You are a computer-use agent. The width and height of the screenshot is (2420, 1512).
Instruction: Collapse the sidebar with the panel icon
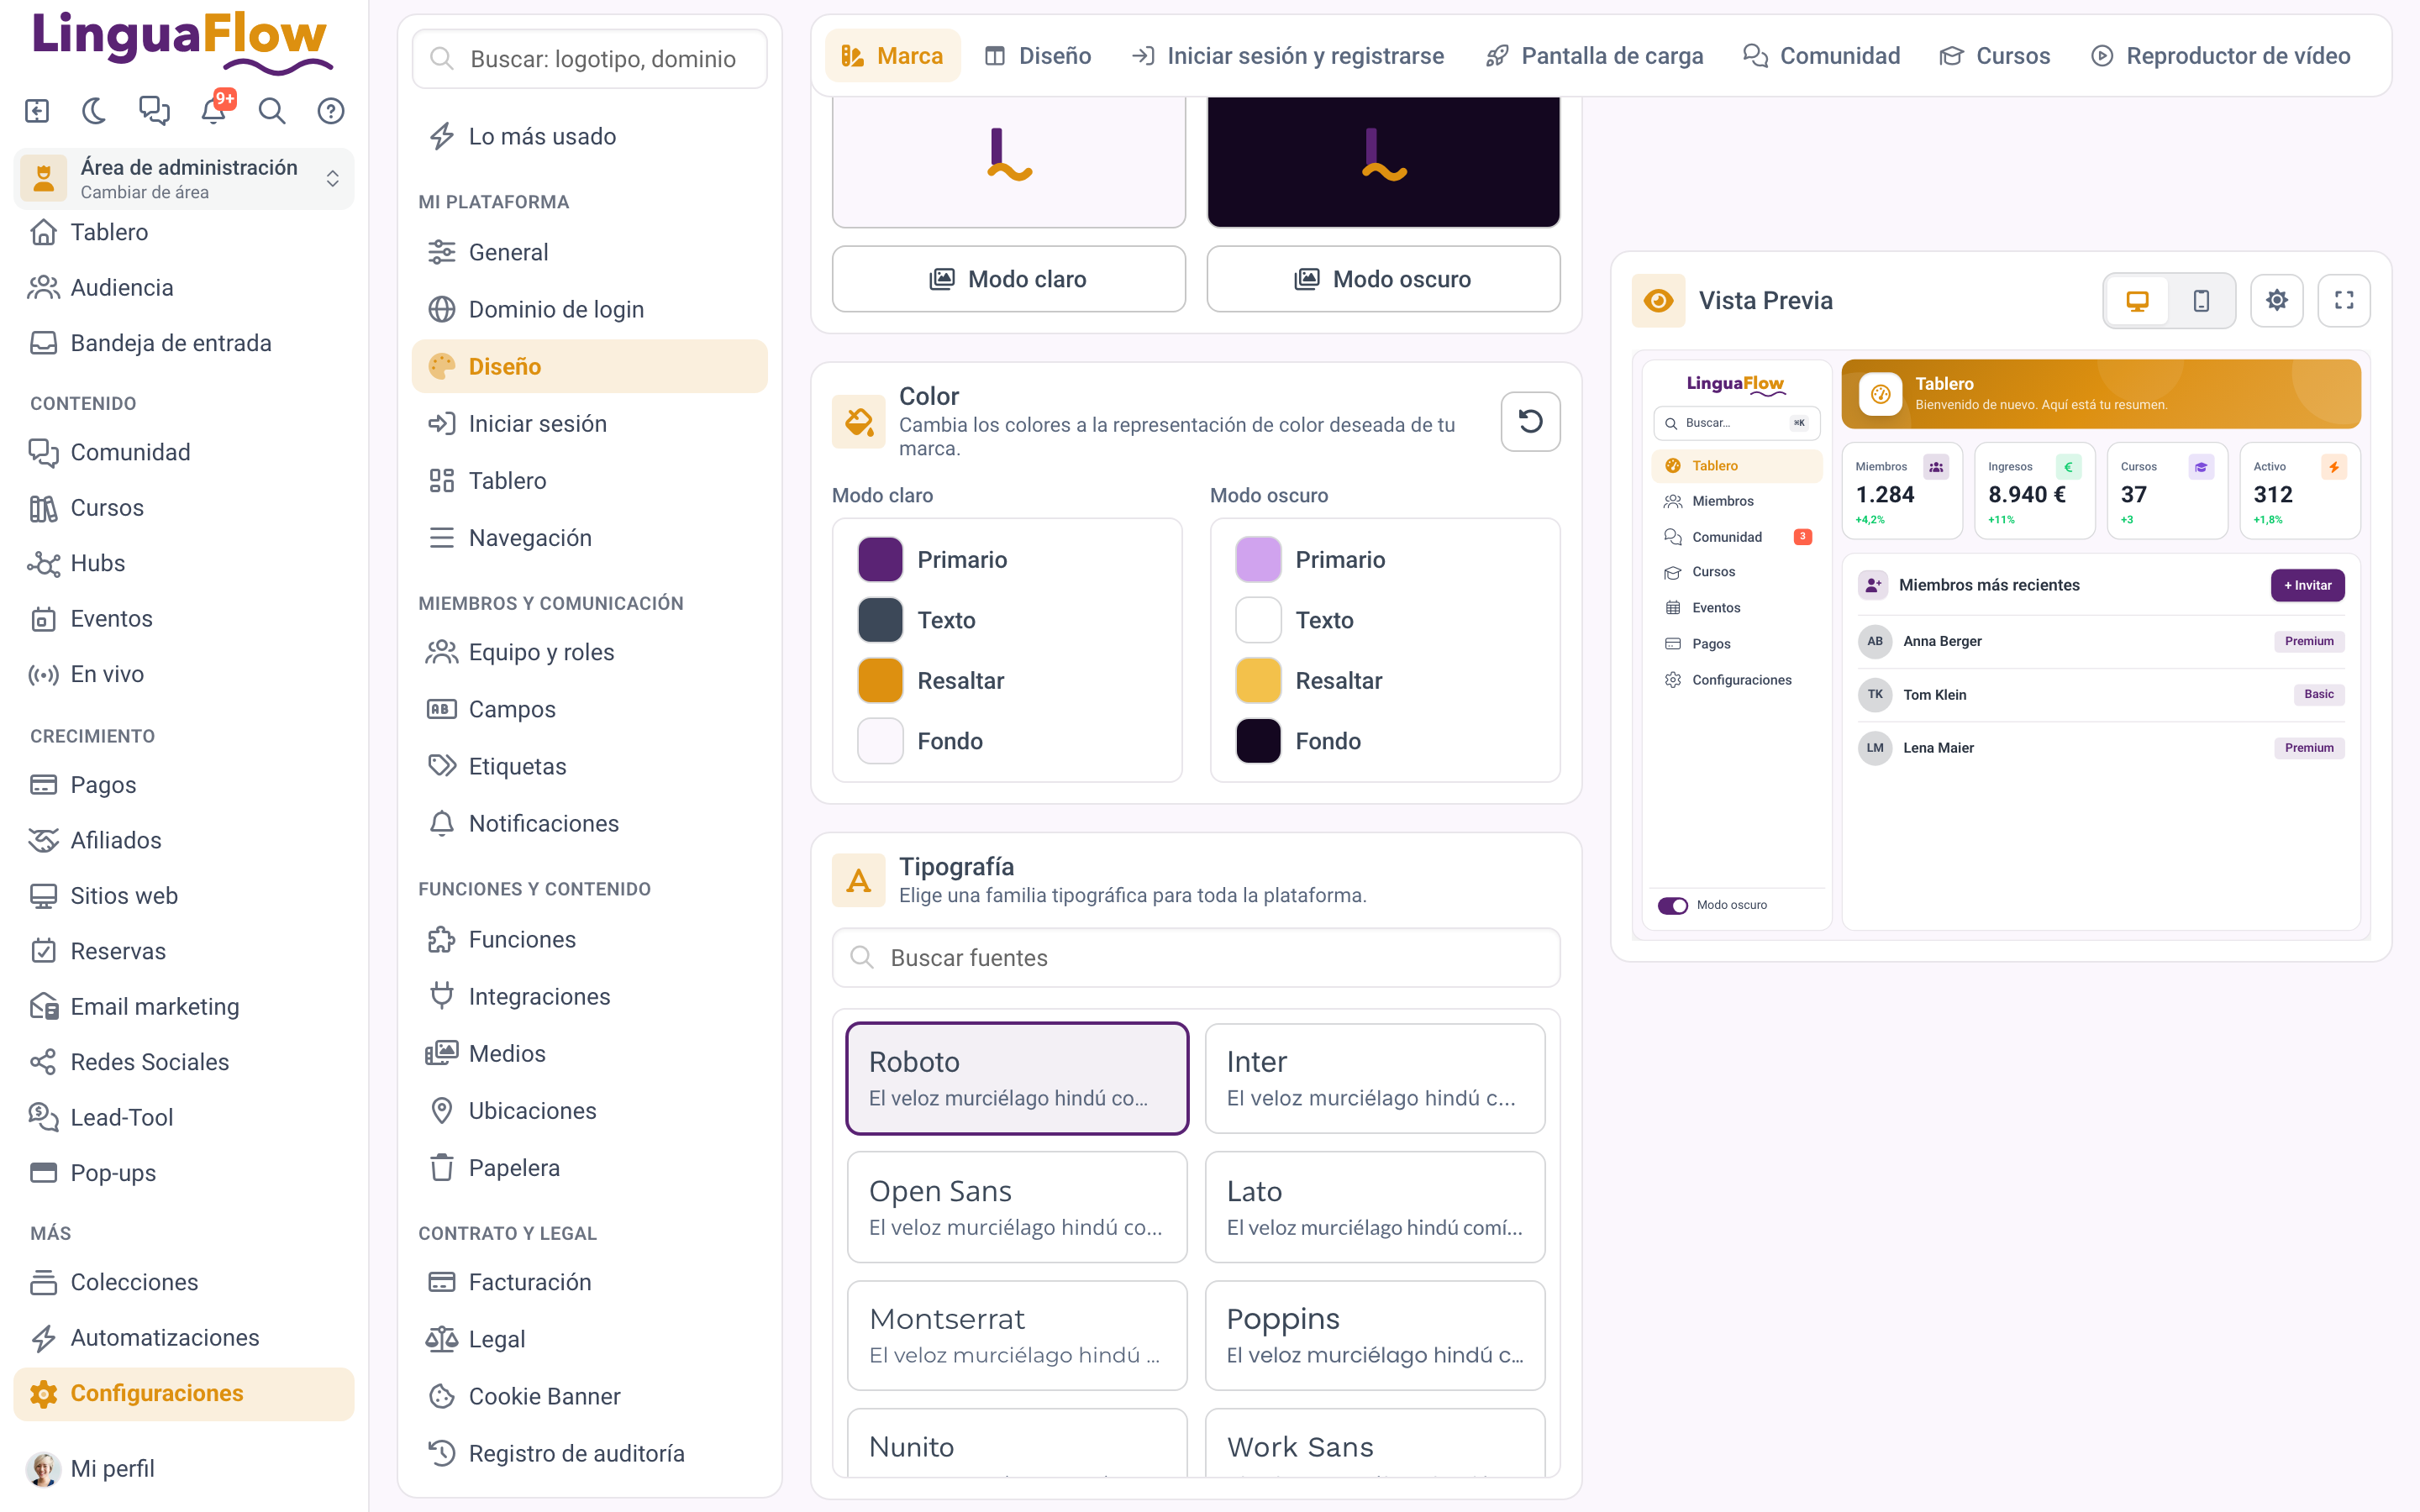[37, 111]
